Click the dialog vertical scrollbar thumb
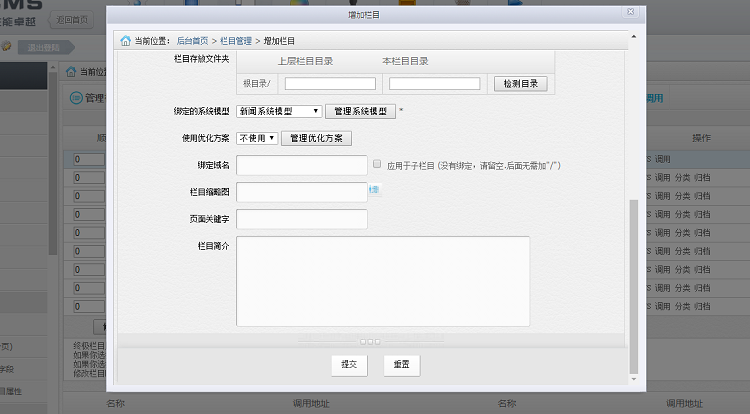 (x=634, y=287)
